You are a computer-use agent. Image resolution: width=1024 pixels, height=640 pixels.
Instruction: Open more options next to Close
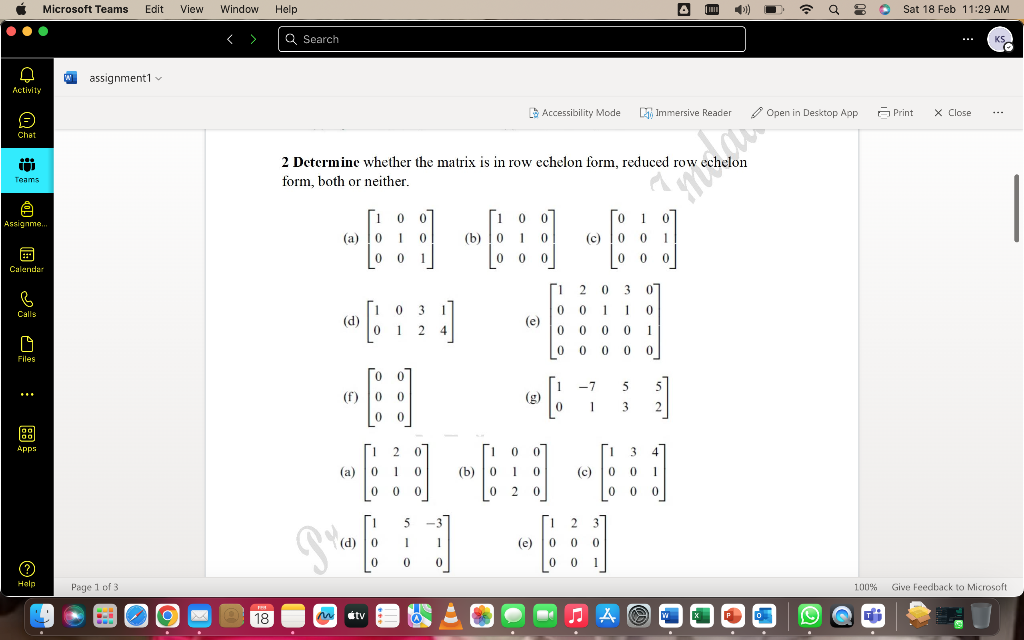[x=997, y=113]
